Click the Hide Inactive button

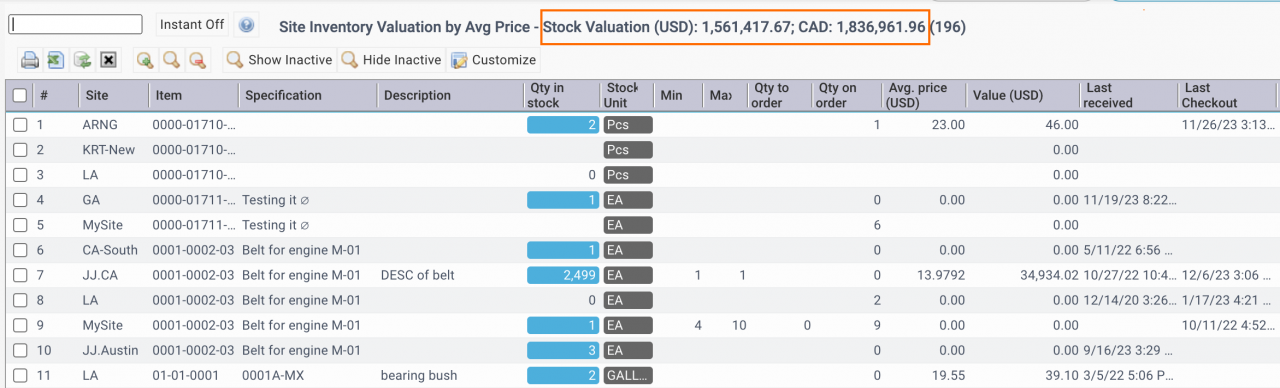pyautogui.click(x=392, y=60)
